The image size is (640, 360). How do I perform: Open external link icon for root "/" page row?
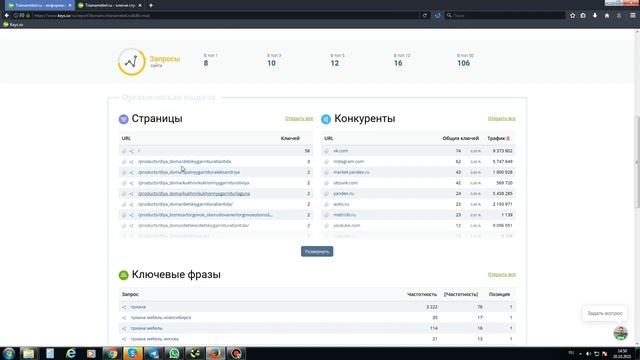click(124, 151)
